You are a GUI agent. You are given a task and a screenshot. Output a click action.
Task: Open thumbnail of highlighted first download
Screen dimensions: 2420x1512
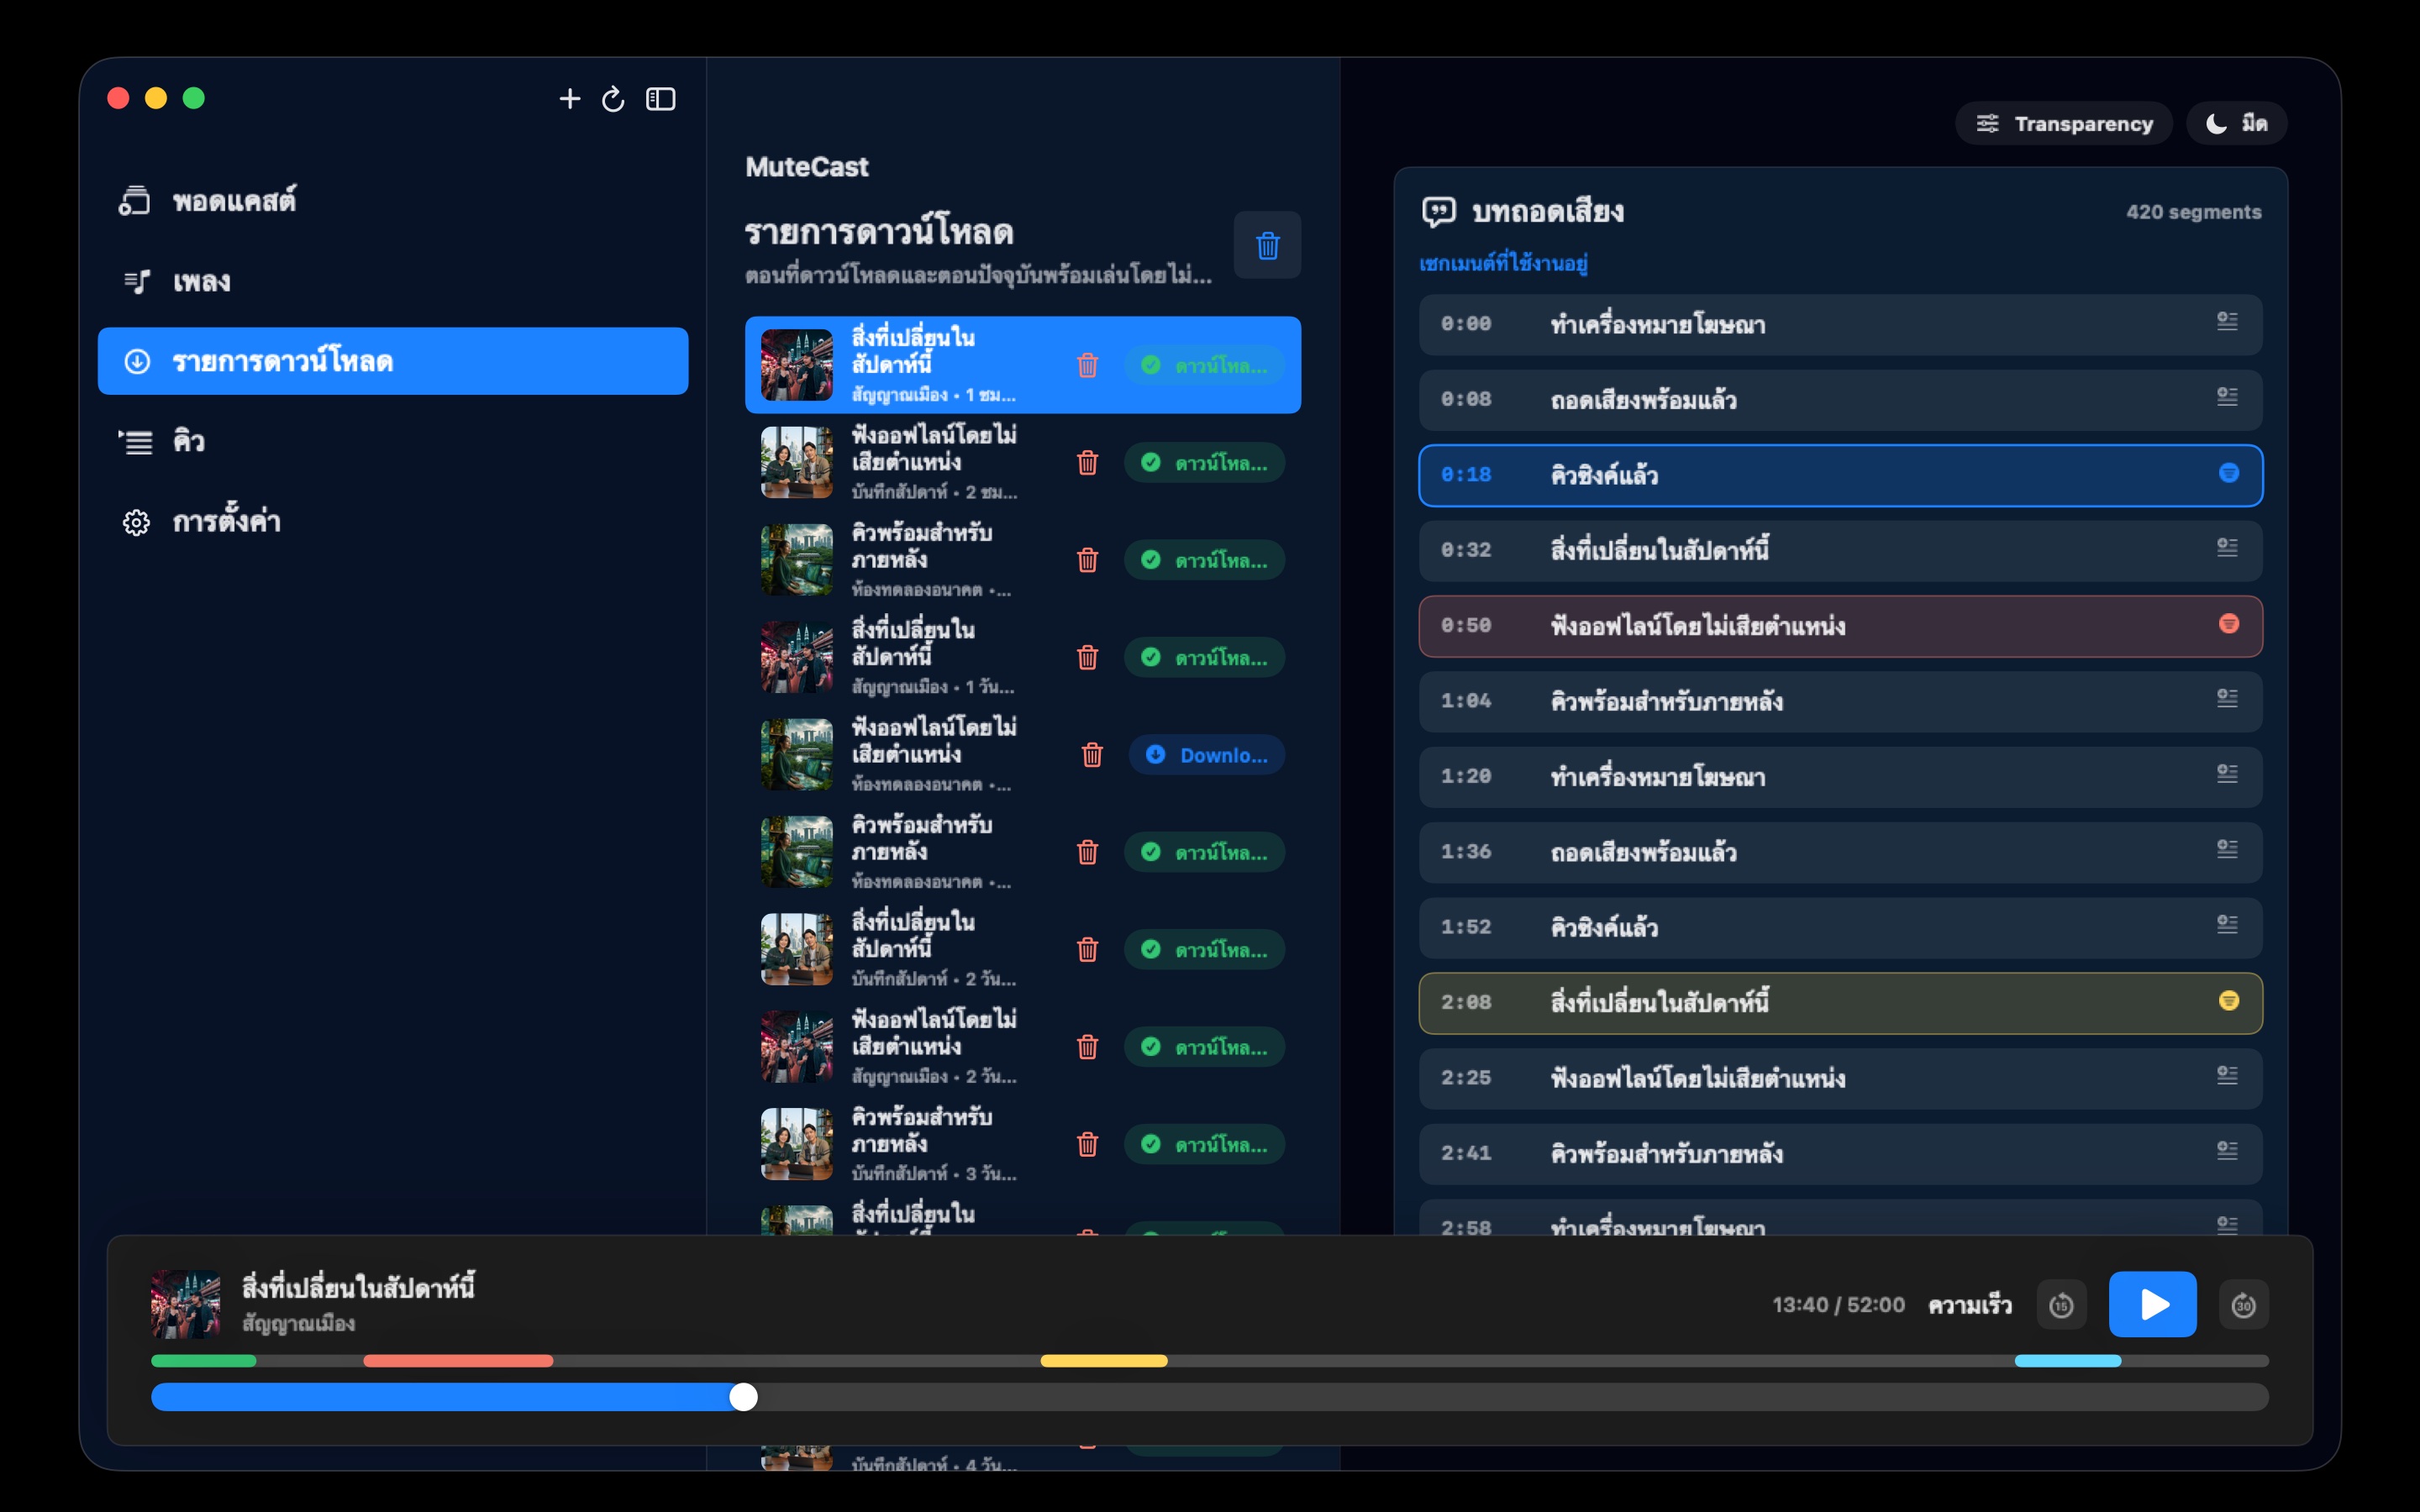tap(797, 365)
